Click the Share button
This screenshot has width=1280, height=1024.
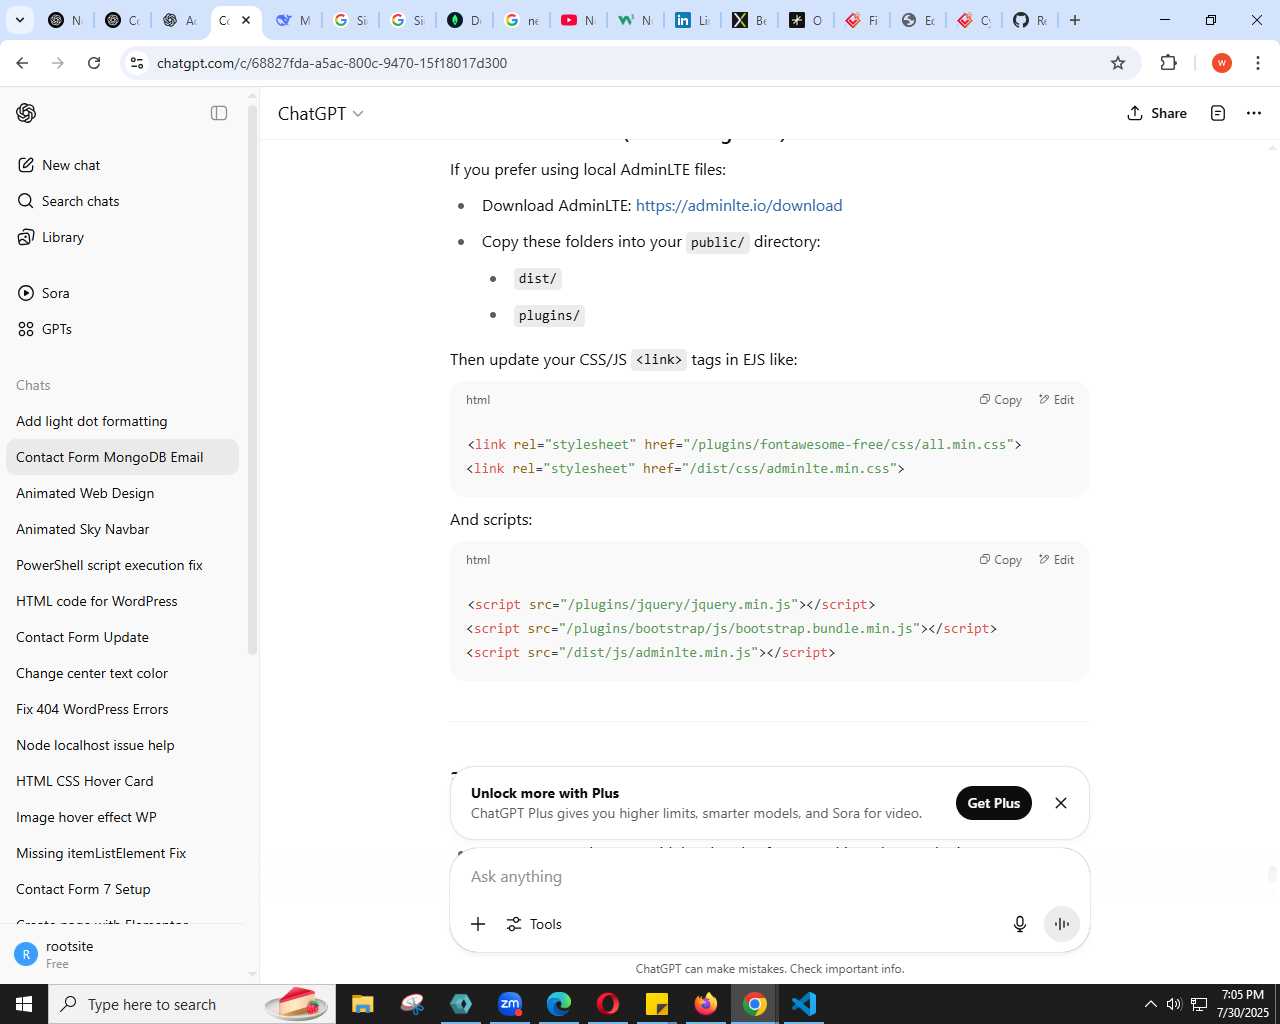pos(1157,113)
